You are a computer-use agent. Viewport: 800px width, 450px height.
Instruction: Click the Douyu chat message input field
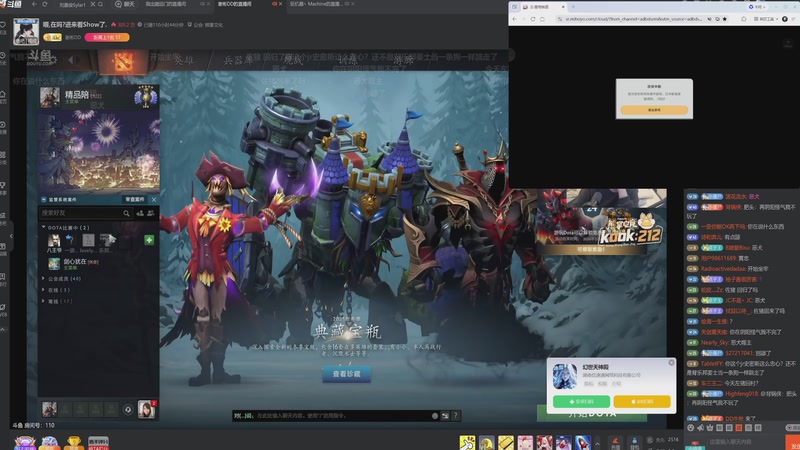pos(745,442)
